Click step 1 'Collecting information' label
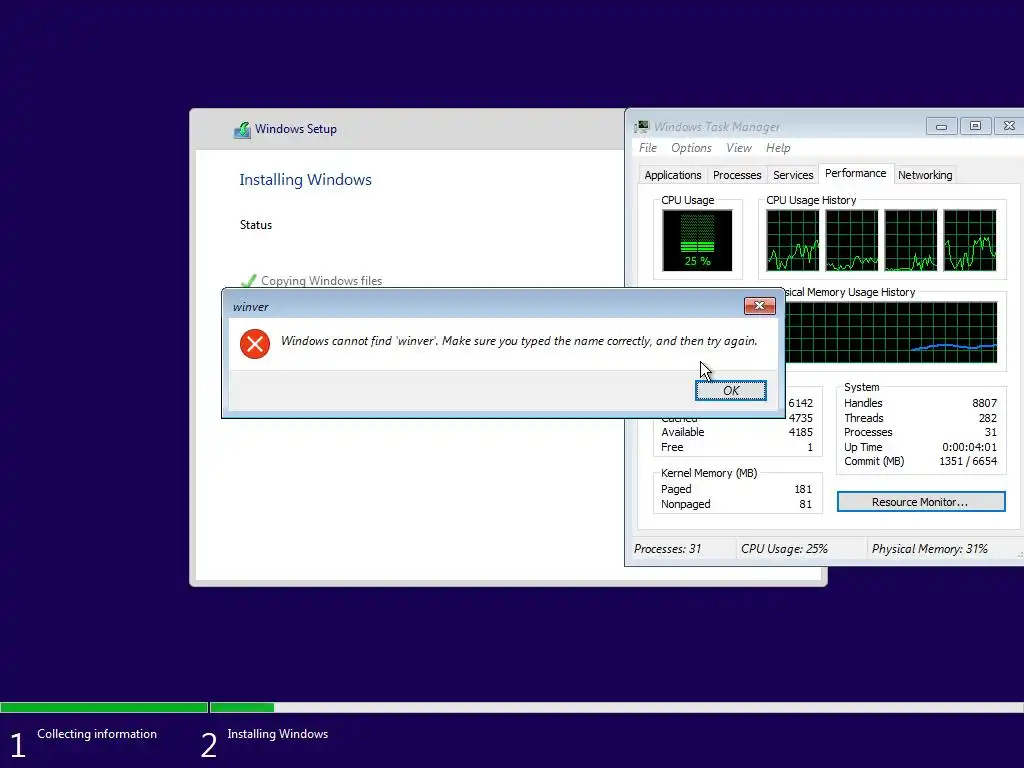 point(97,734)
